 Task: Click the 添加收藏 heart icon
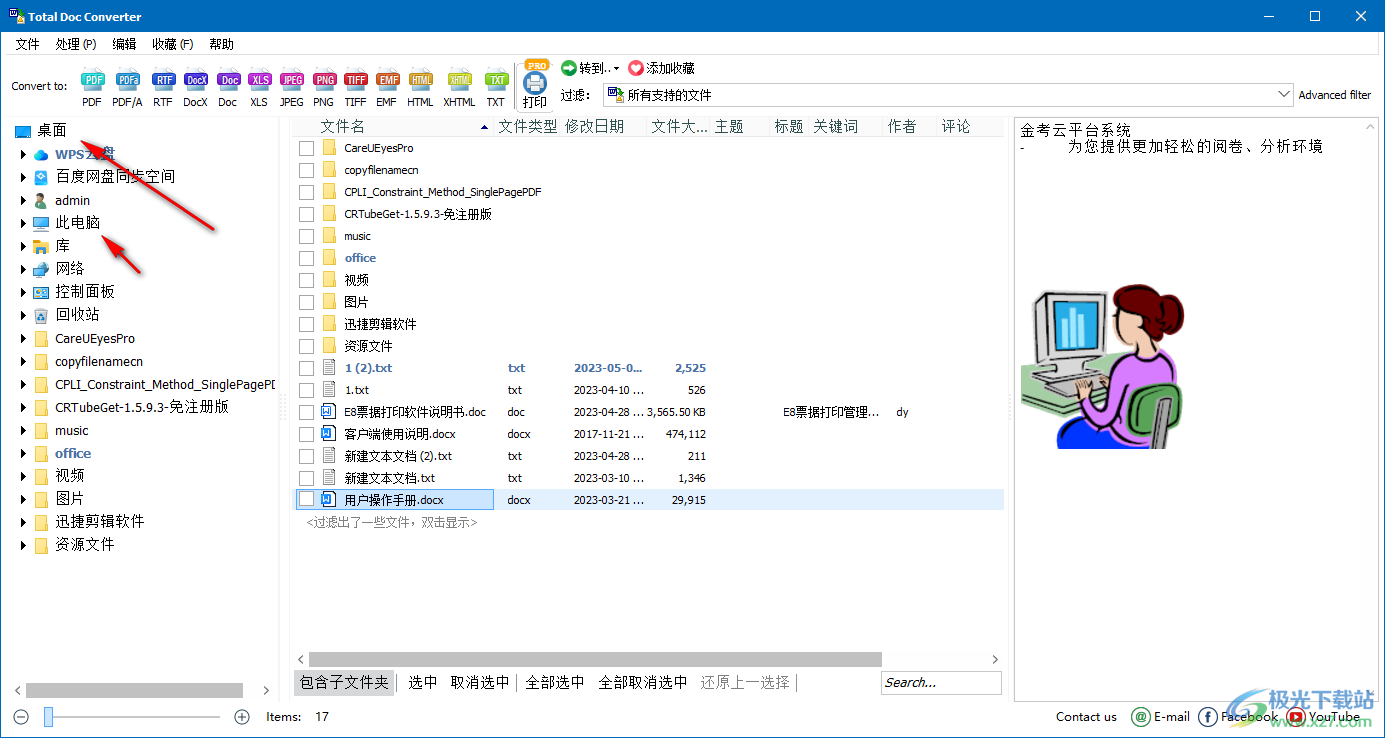pyautogui.click(x=636, y=68)
